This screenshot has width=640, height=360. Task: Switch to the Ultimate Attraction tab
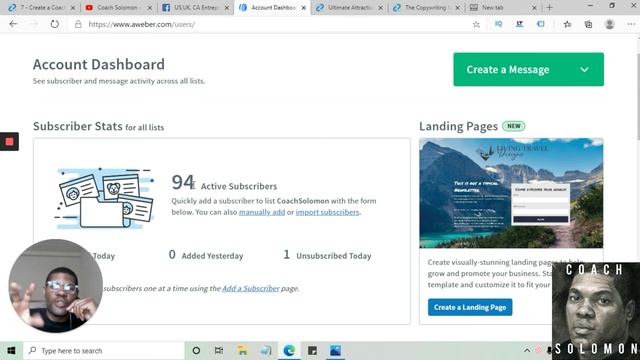tap(348, 8)
